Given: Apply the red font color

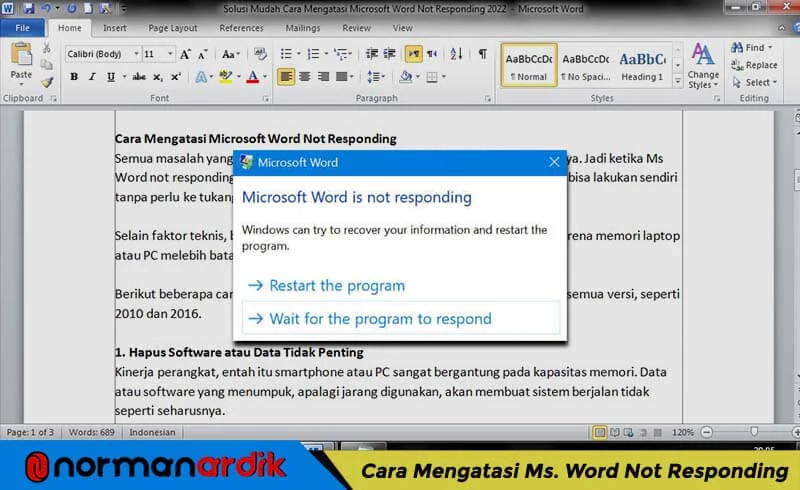Looking at the screenshot, I should (253, 77).
